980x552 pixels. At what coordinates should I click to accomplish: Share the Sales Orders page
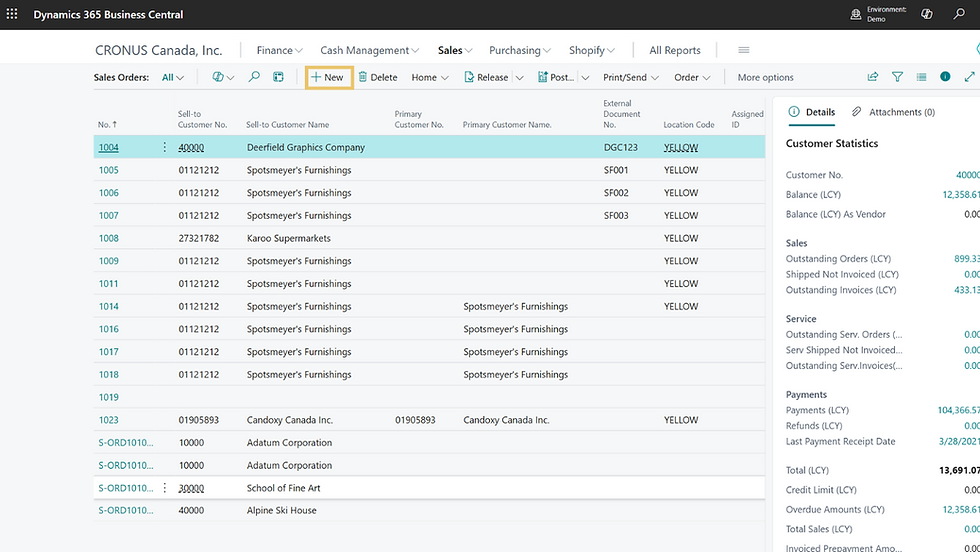click(x=872, y=77)
